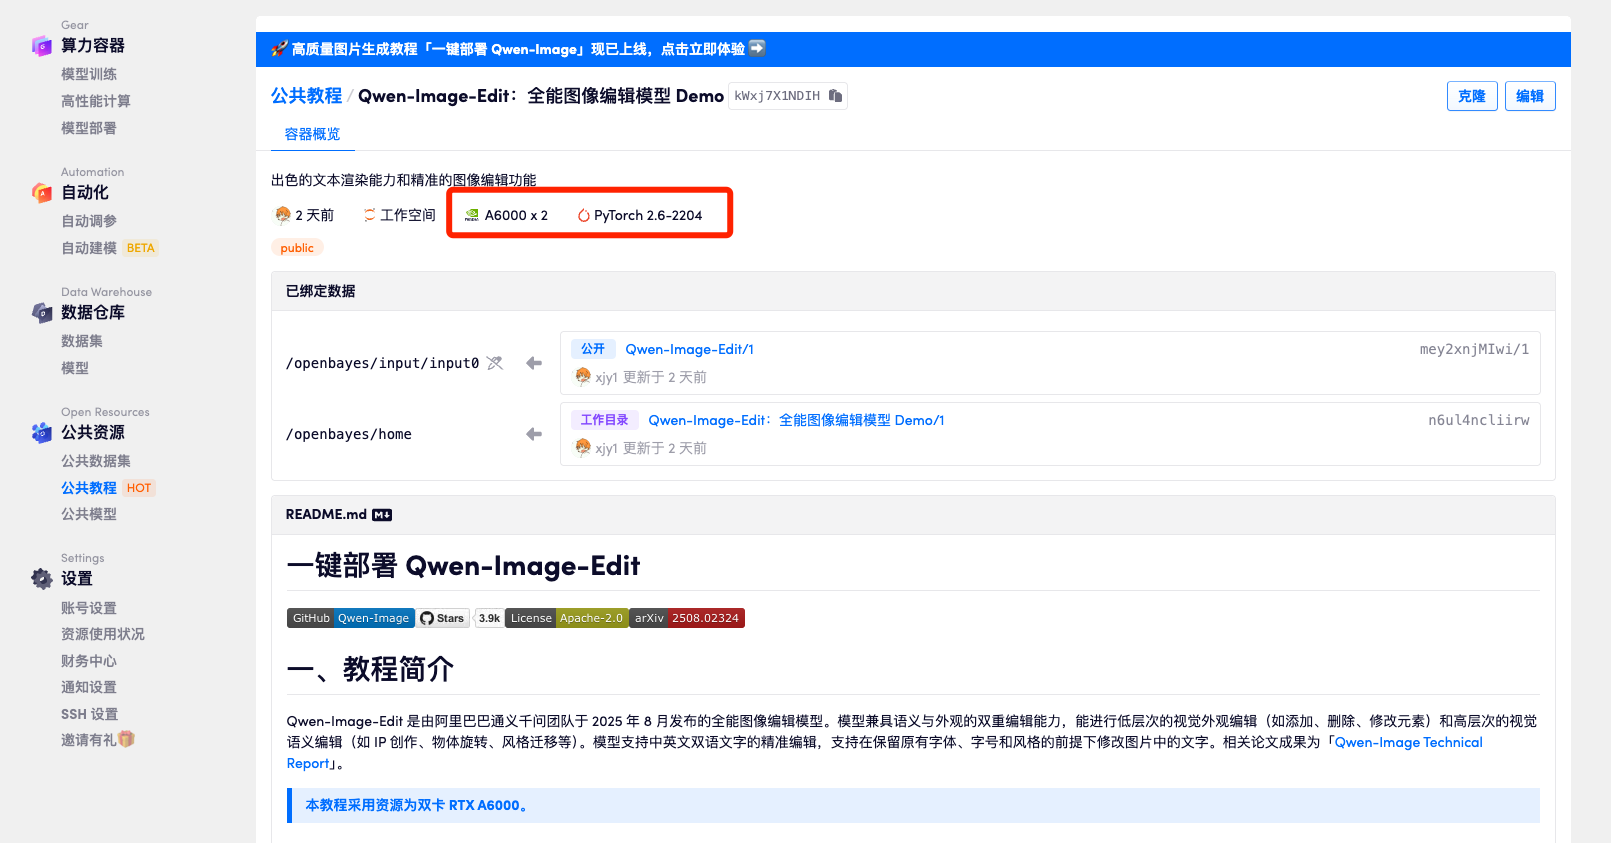Open the Qwen-Image-Edit/1 dataset link

pos(689,349)
